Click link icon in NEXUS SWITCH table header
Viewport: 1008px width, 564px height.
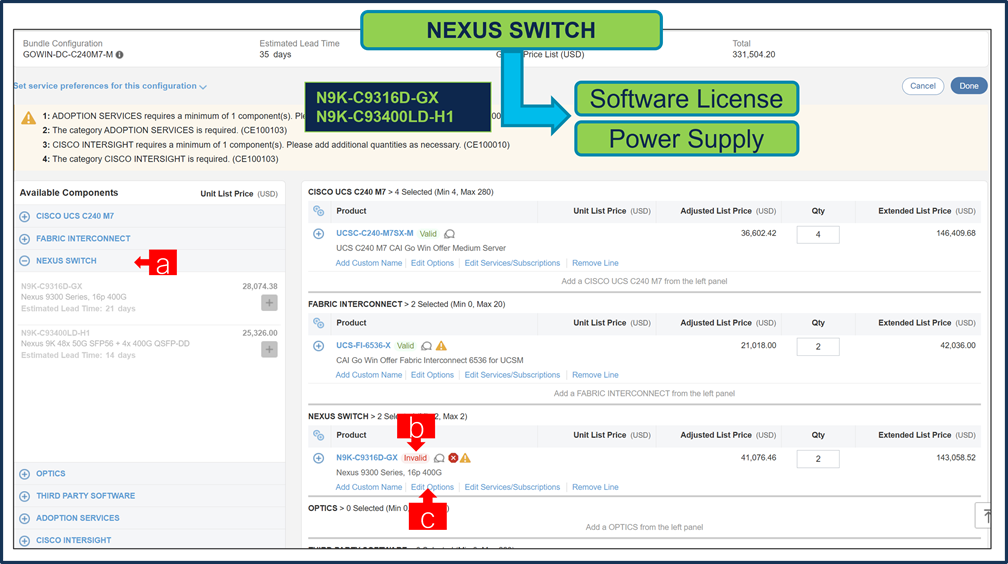318,435
